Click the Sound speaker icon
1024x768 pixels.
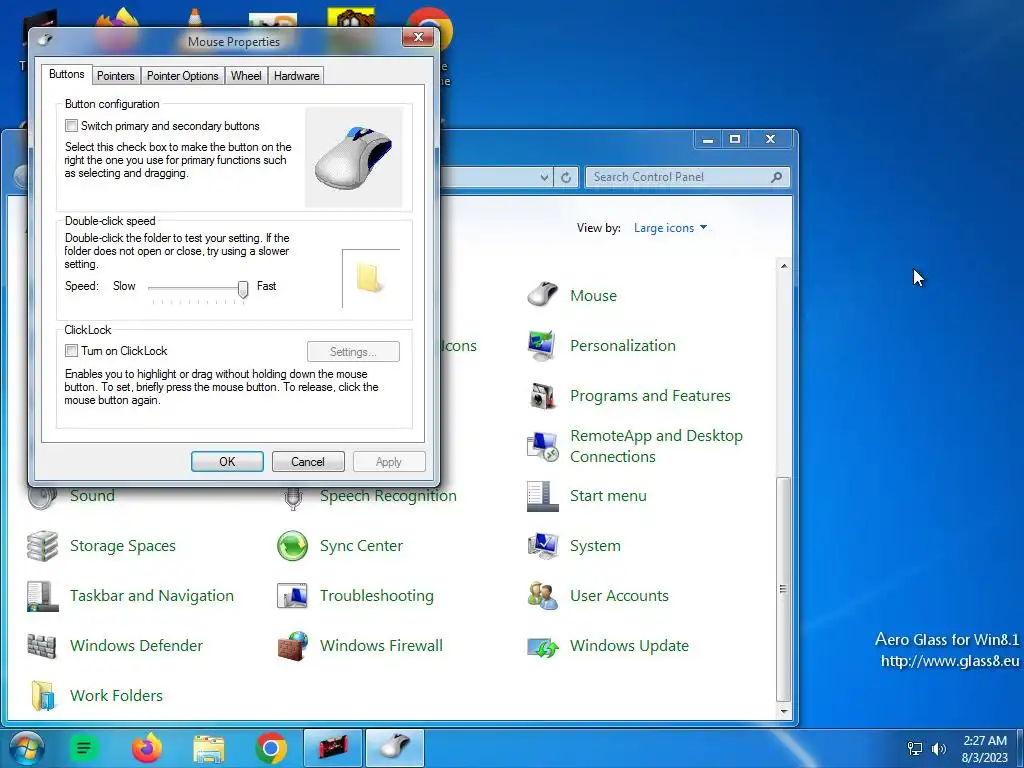[42, 498]
